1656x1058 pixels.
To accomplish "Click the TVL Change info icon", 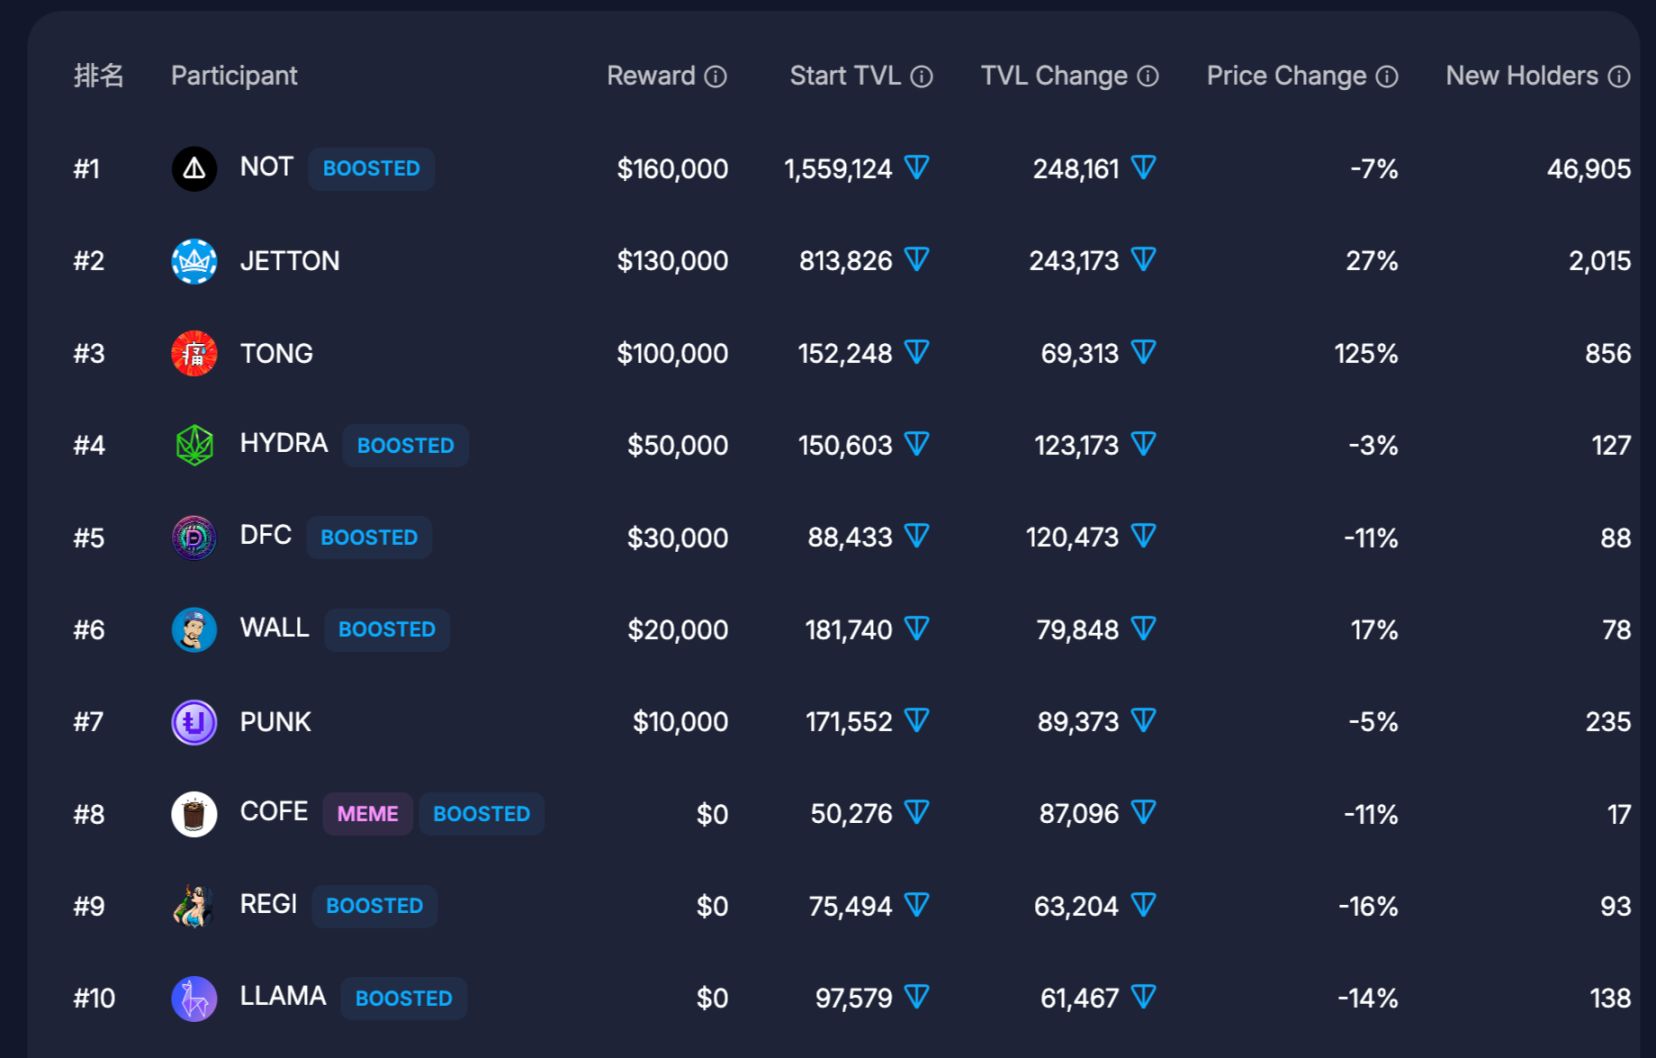I will point(1148,77).
